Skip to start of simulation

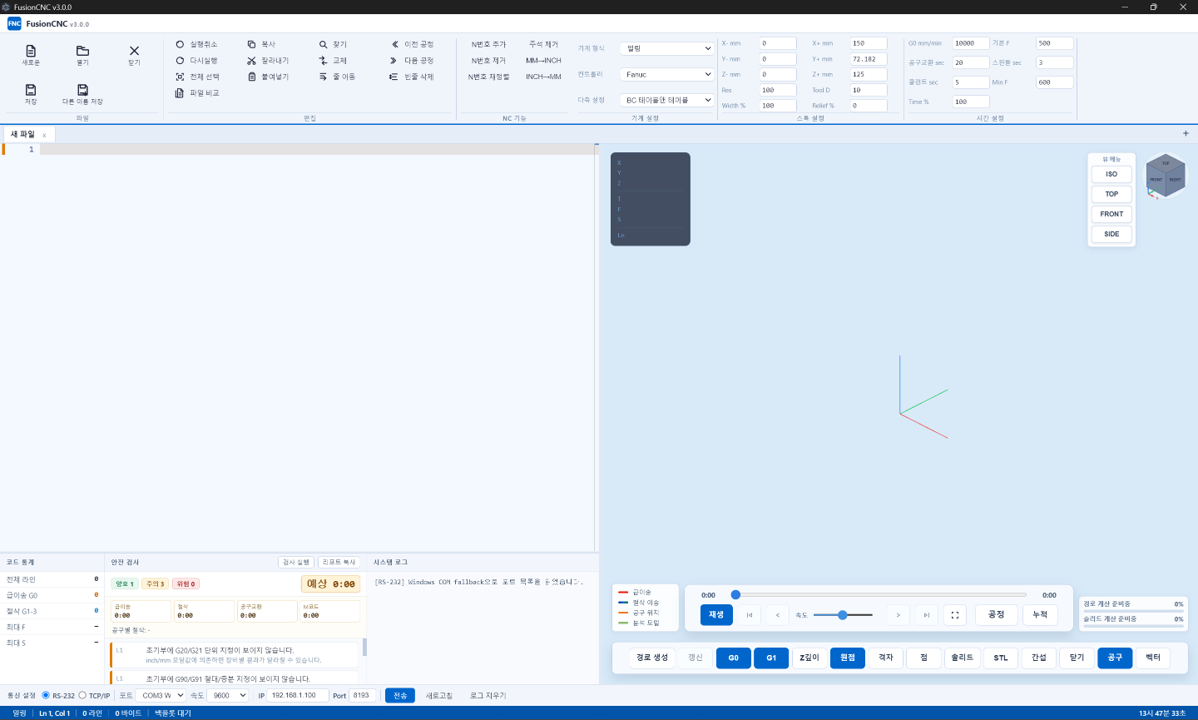[750, 615]
